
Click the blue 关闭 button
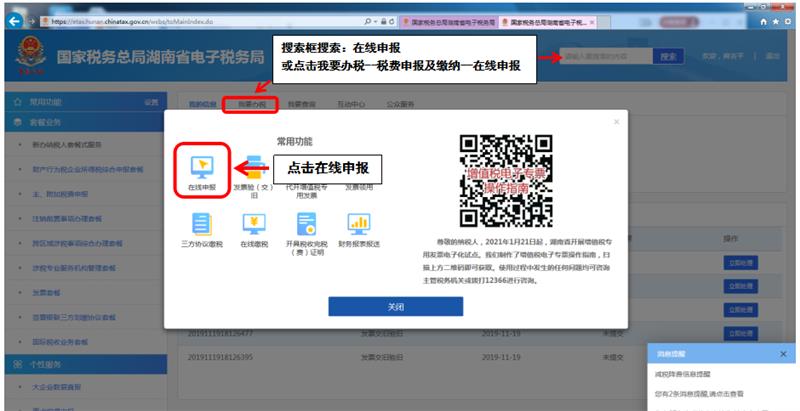click(x=395, y=306)
